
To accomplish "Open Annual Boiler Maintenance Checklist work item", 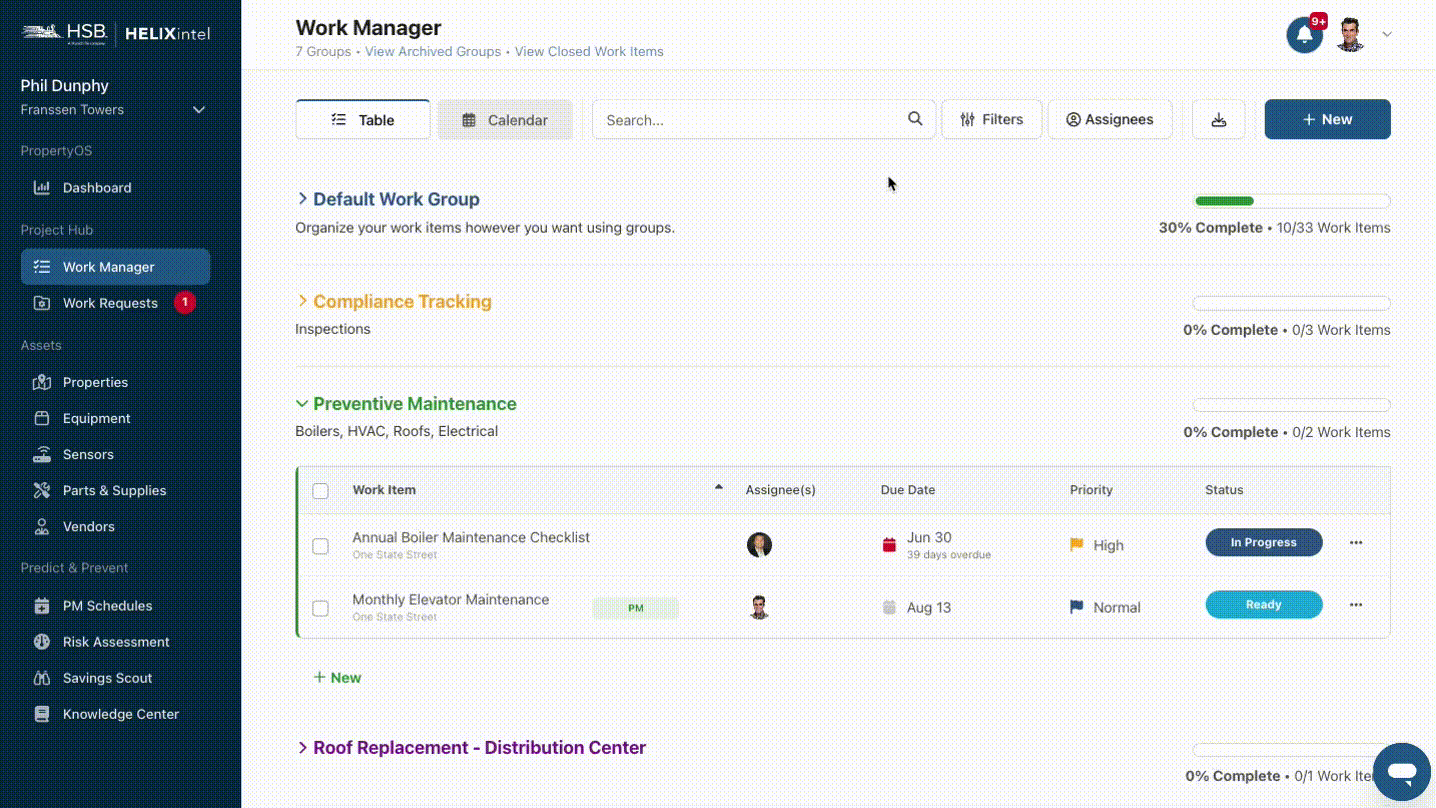I will tap(471, 537).
